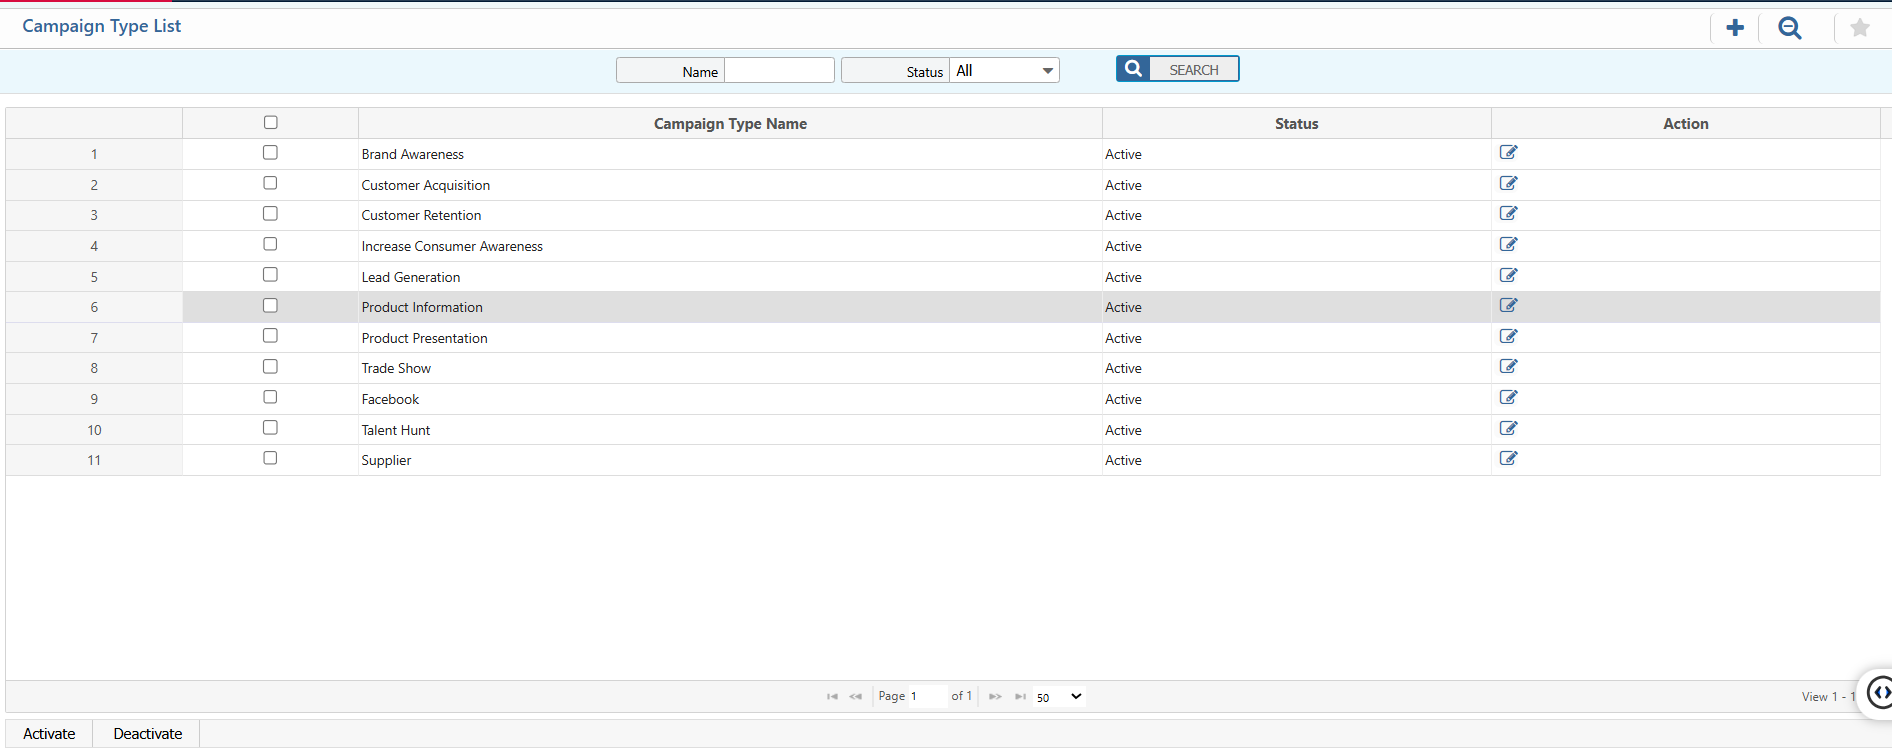This screenshot has height=755, width=1892.
Task: Click the Deactivate button
Action: point(147,734)
